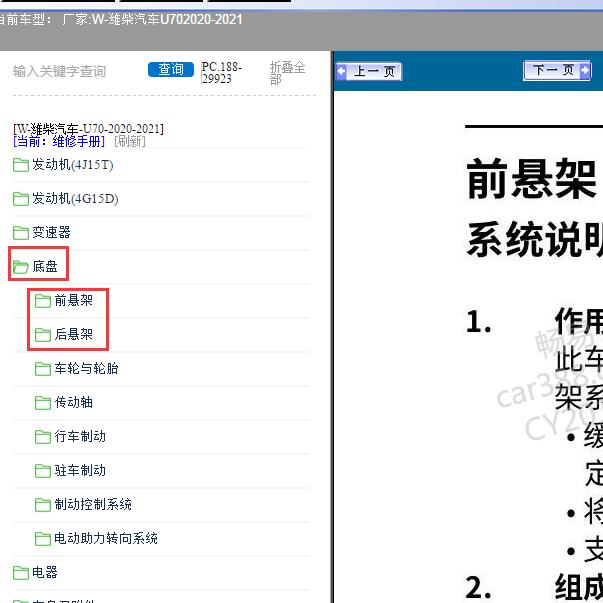Open the 行车制动 subfolder
Viewport: 603px width, 603px height.
coord(80,436)
